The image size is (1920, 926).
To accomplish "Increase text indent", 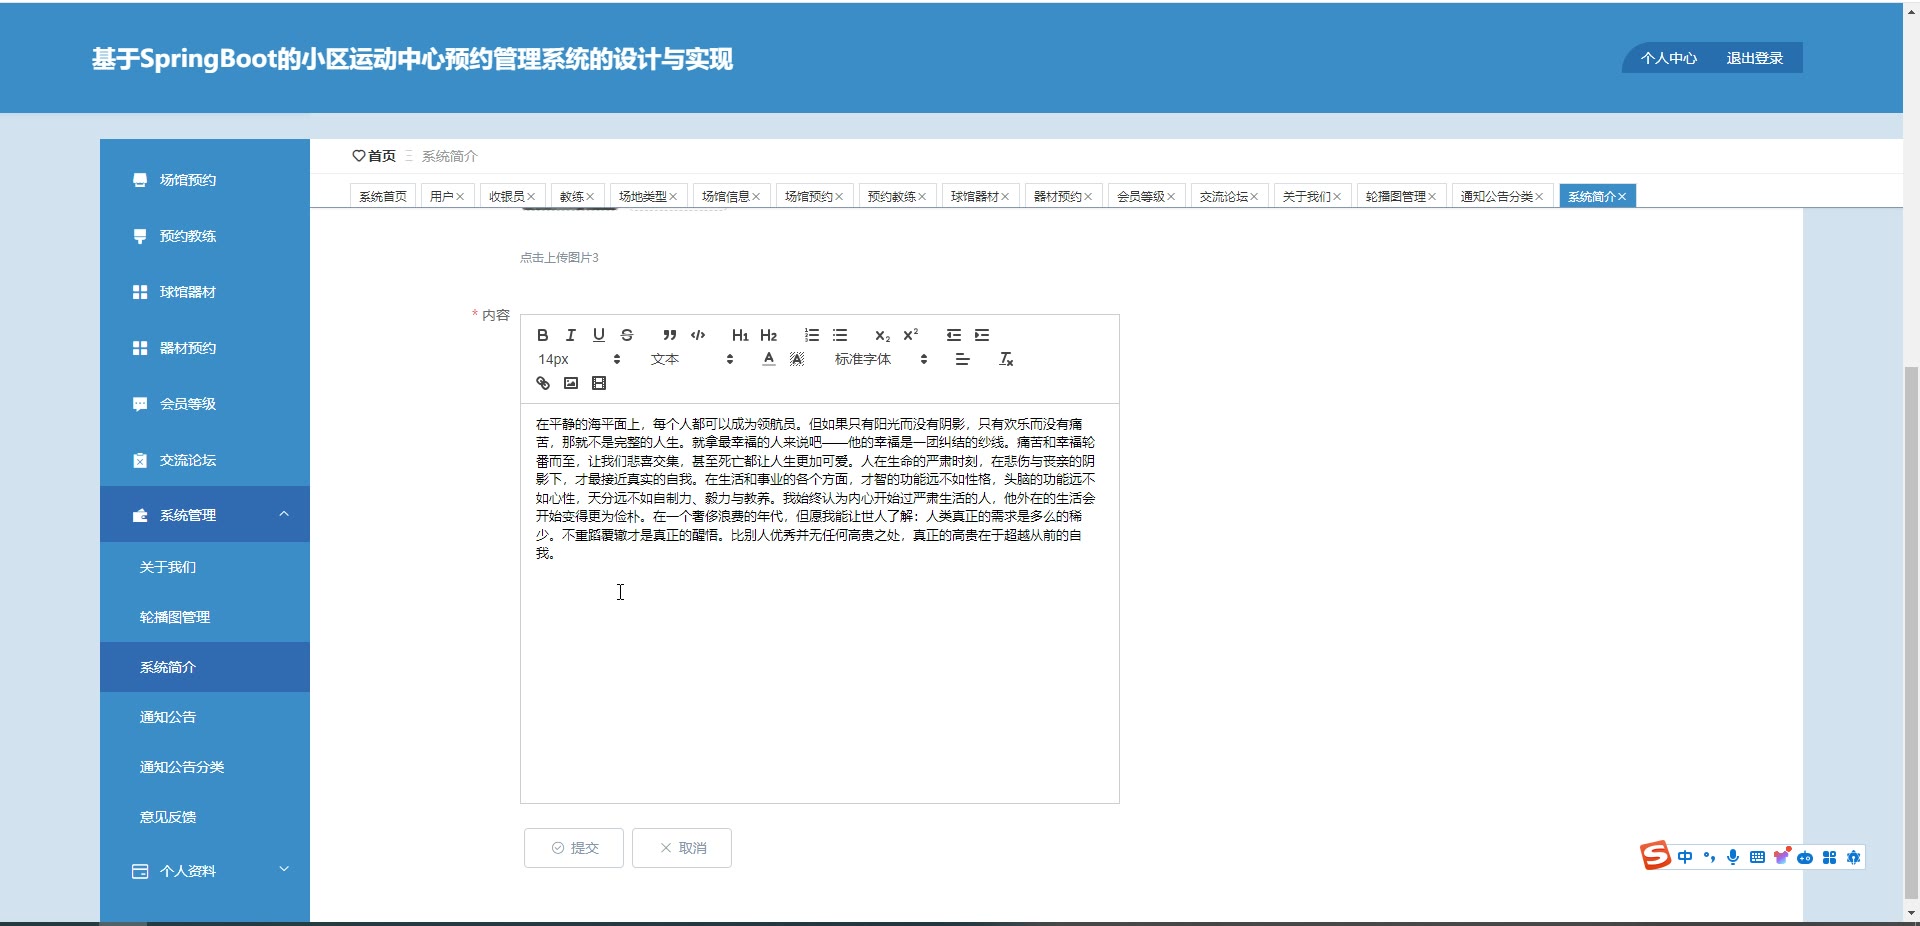I will 982,335.
